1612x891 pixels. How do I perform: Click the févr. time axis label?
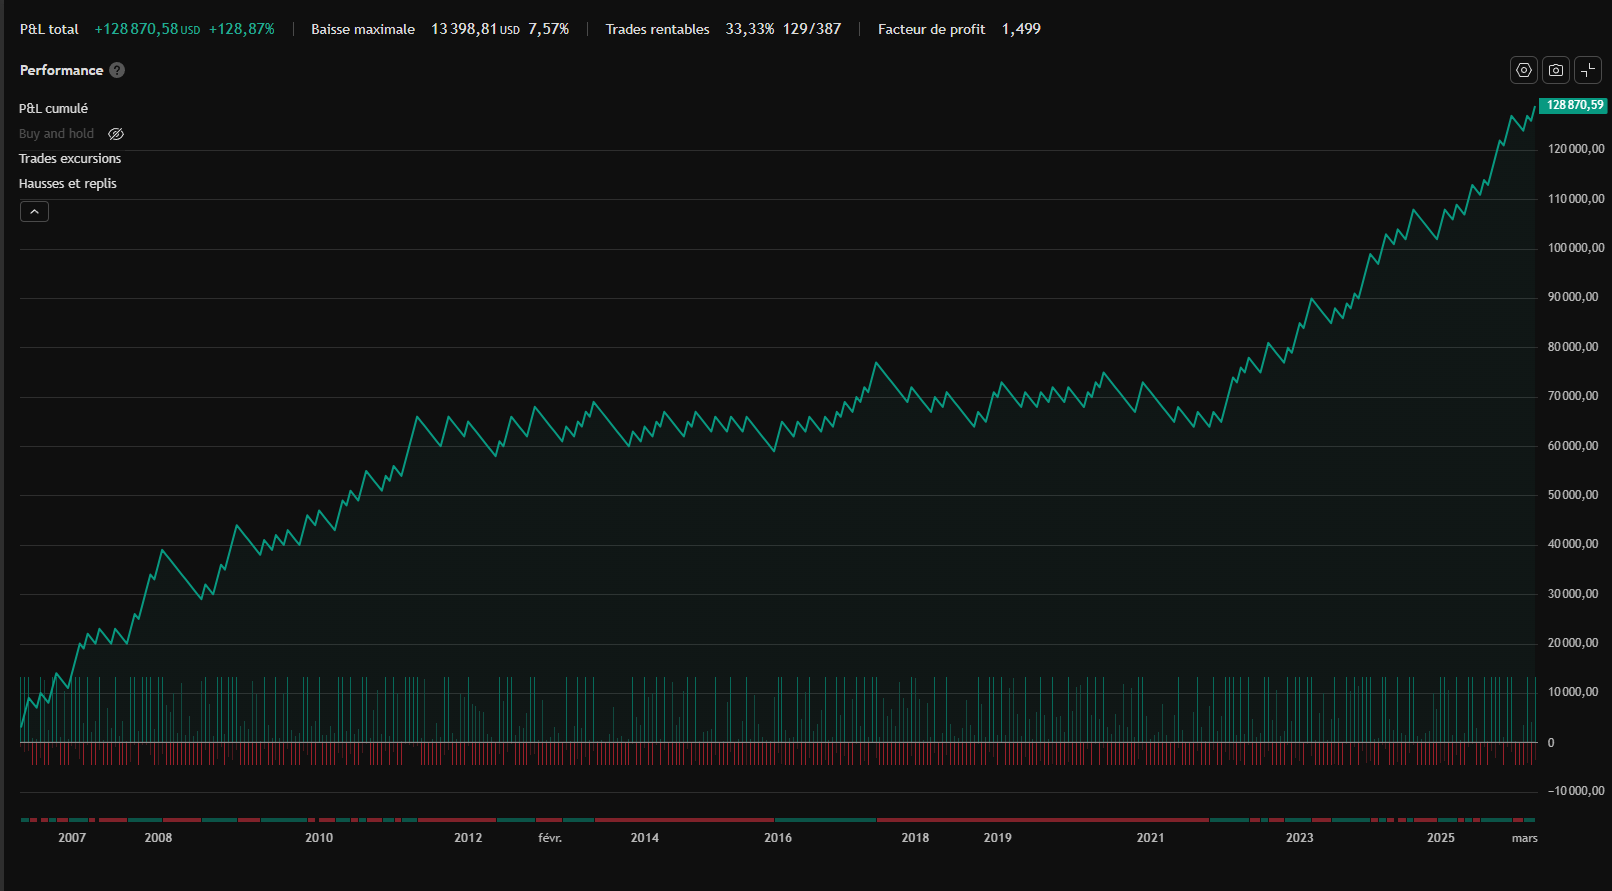click(550, 838)
